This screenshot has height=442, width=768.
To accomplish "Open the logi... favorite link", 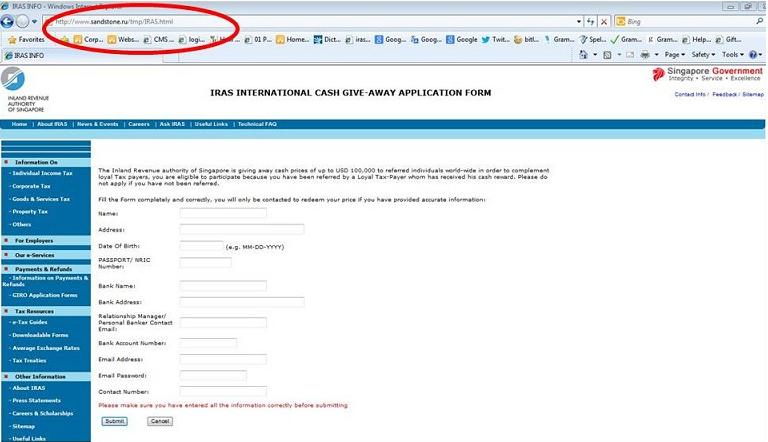I will click(192, 39).
